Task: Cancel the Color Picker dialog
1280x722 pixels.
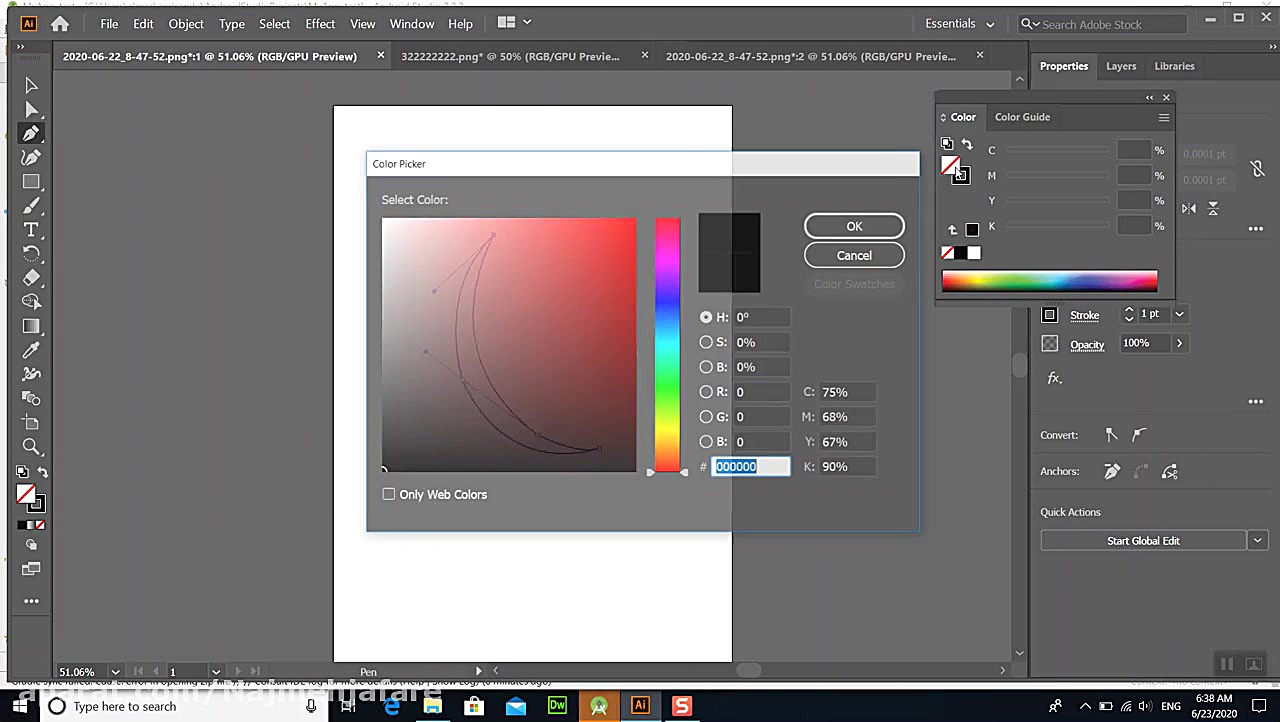Action: [x=854, y=255]
